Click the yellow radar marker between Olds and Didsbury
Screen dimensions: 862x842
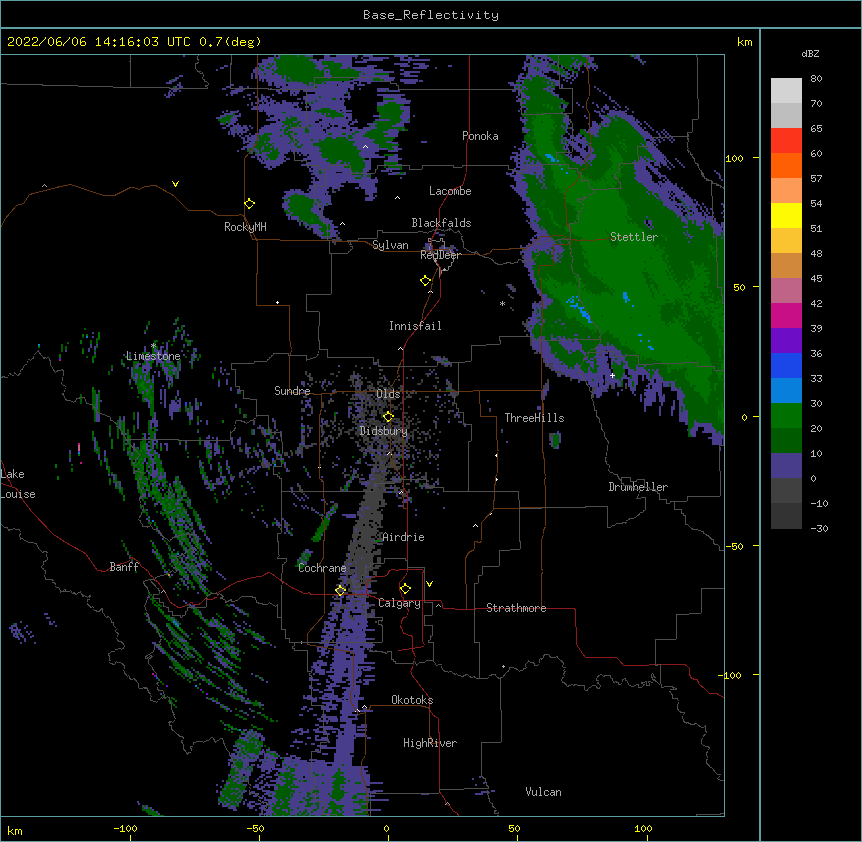pos(388,416)
